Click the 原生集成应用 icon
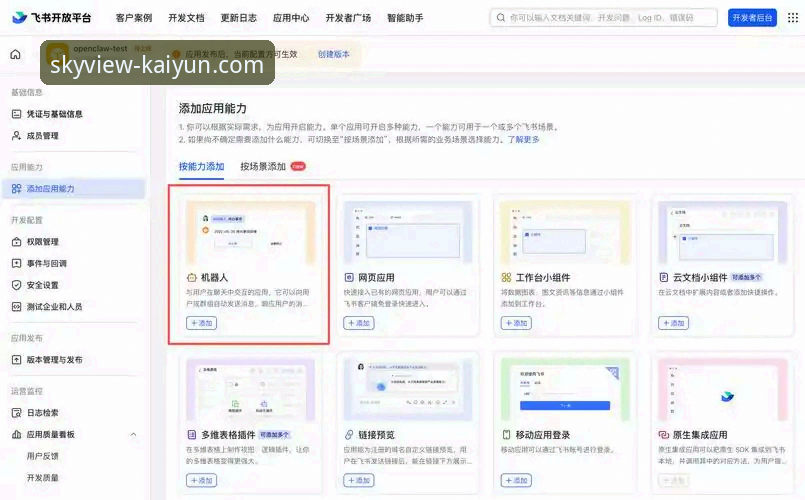The image size is (805, 500). 663,435
